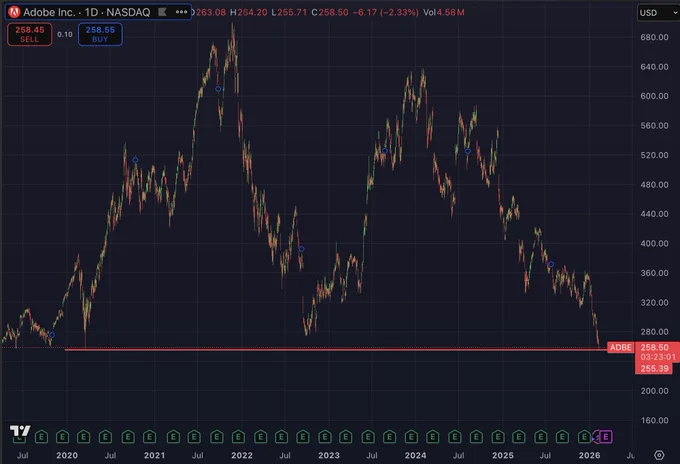Viewport: 680px width, 464px height.
Task: Click earnings E marker directly above 2020 label
Action: tap(62, 436)
